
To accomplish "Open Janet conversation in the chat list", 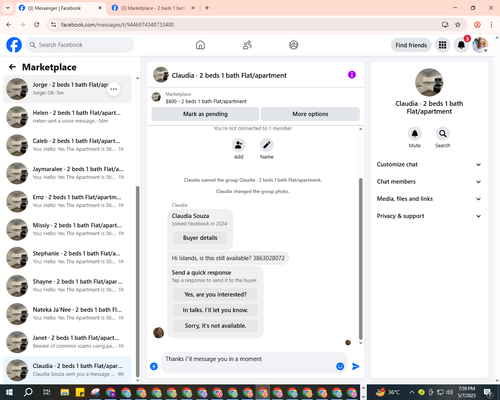I will tap(67, 342).
